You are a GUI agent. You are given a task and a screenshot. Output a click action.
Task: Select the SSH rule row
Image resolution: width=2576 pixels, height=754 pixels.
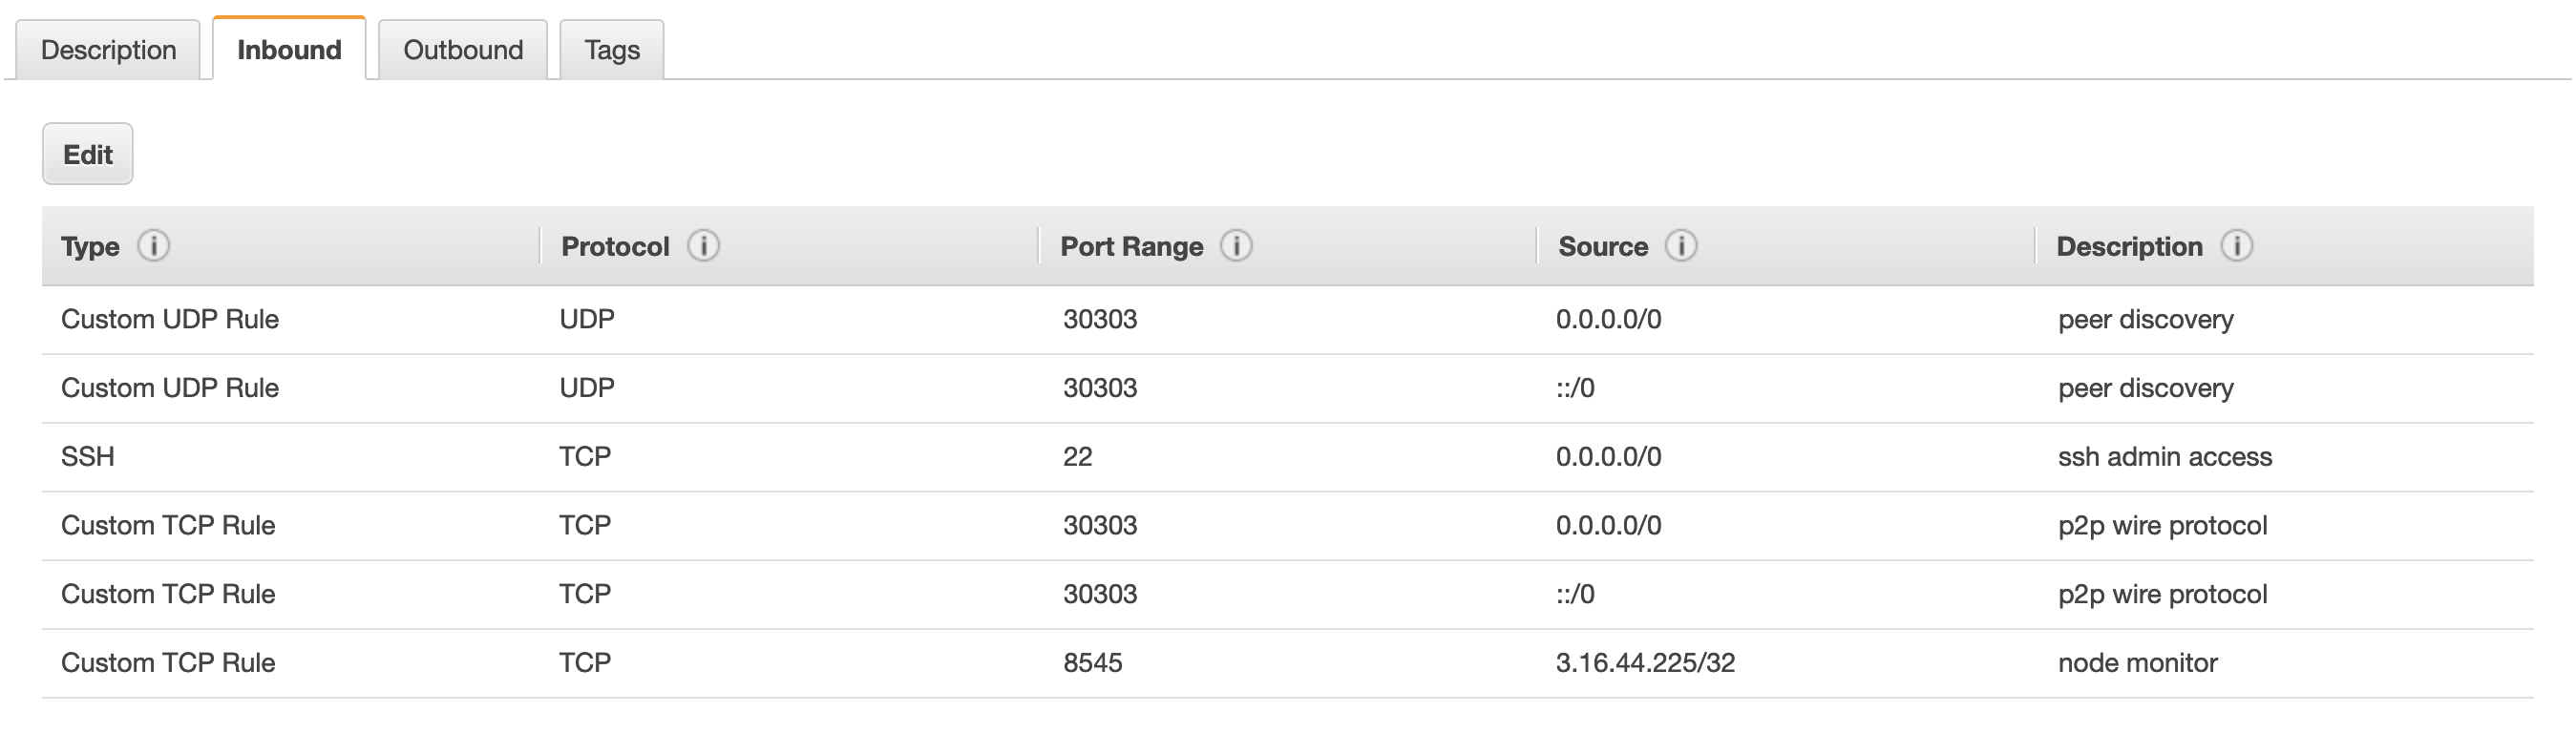(88, 456)
